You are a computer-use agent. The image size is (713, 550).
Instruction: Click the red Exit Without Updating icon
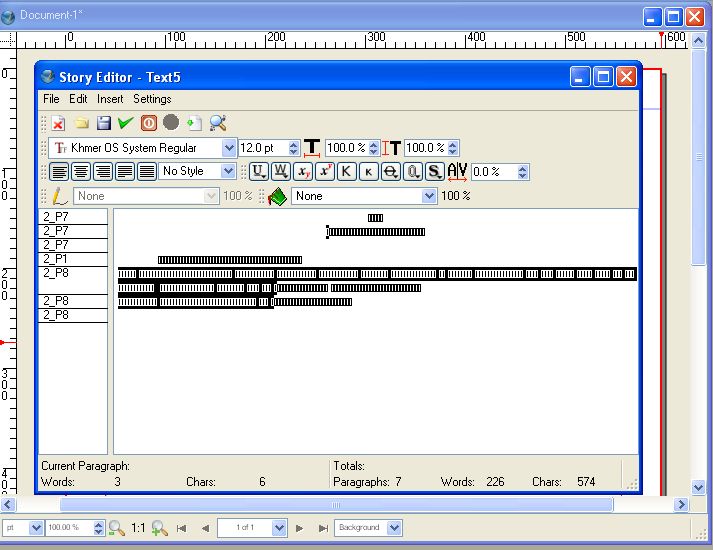click(x=148, y=123)
